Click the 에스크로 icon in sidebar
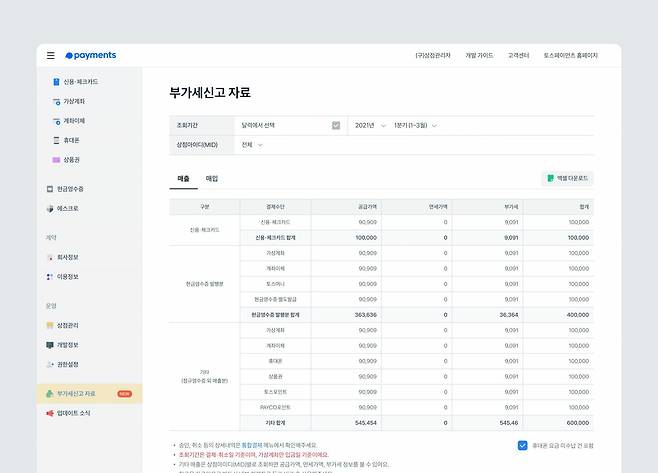Viewport: 658px width, 473px height. (x=50, y=208)
